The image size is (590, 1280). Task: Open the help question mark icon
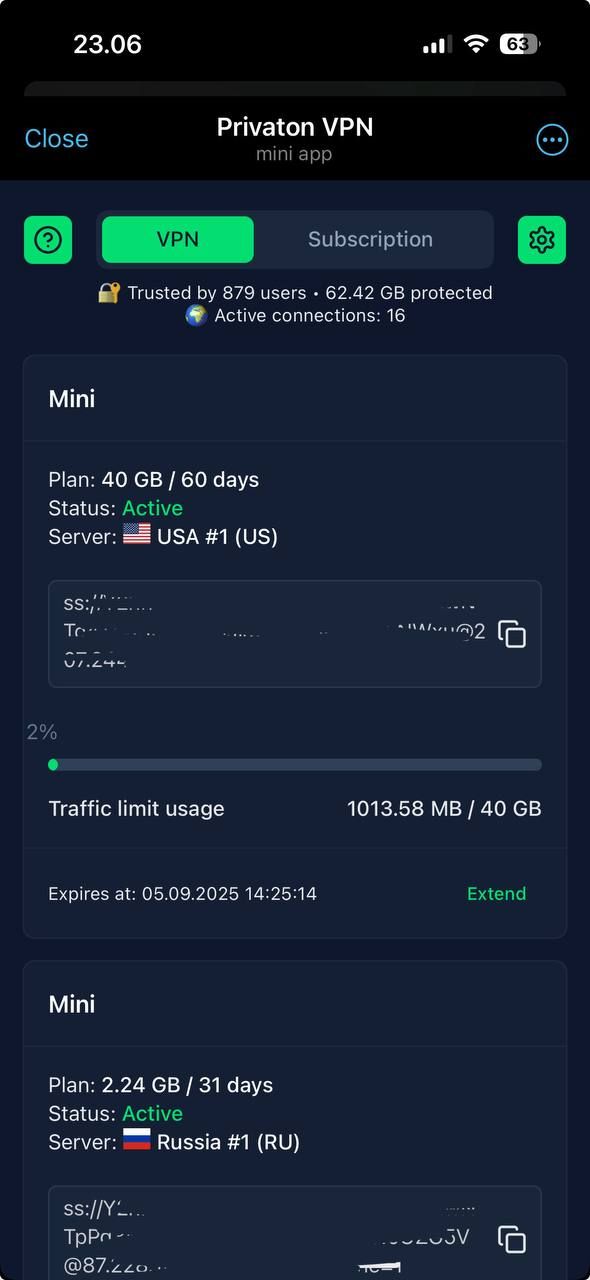coord(48,240)
